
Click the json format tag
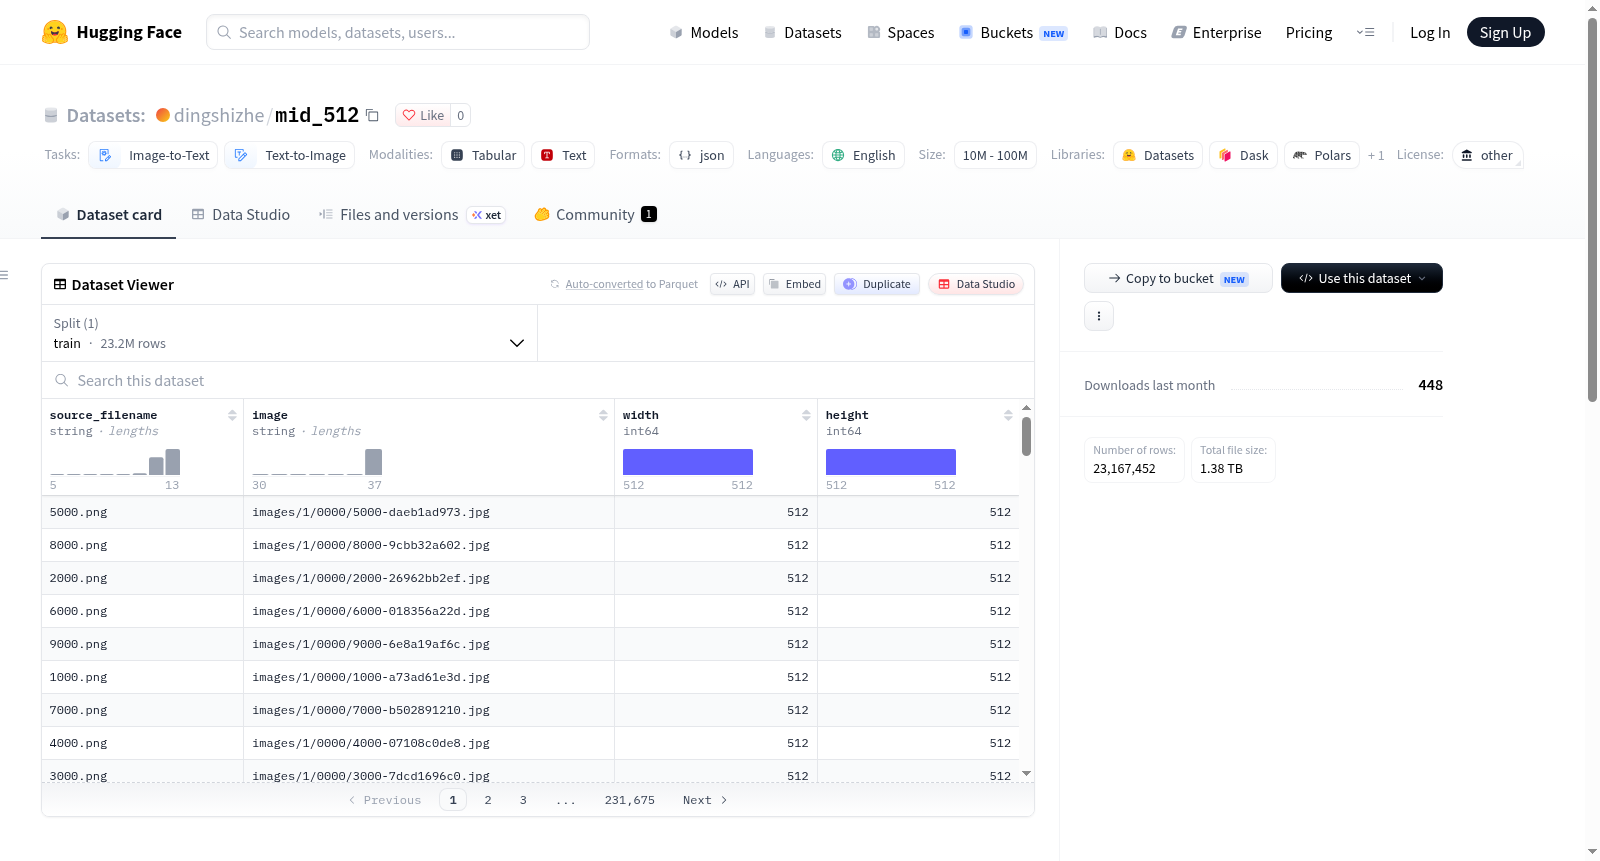pyautogui.click(x=701, y=155)
